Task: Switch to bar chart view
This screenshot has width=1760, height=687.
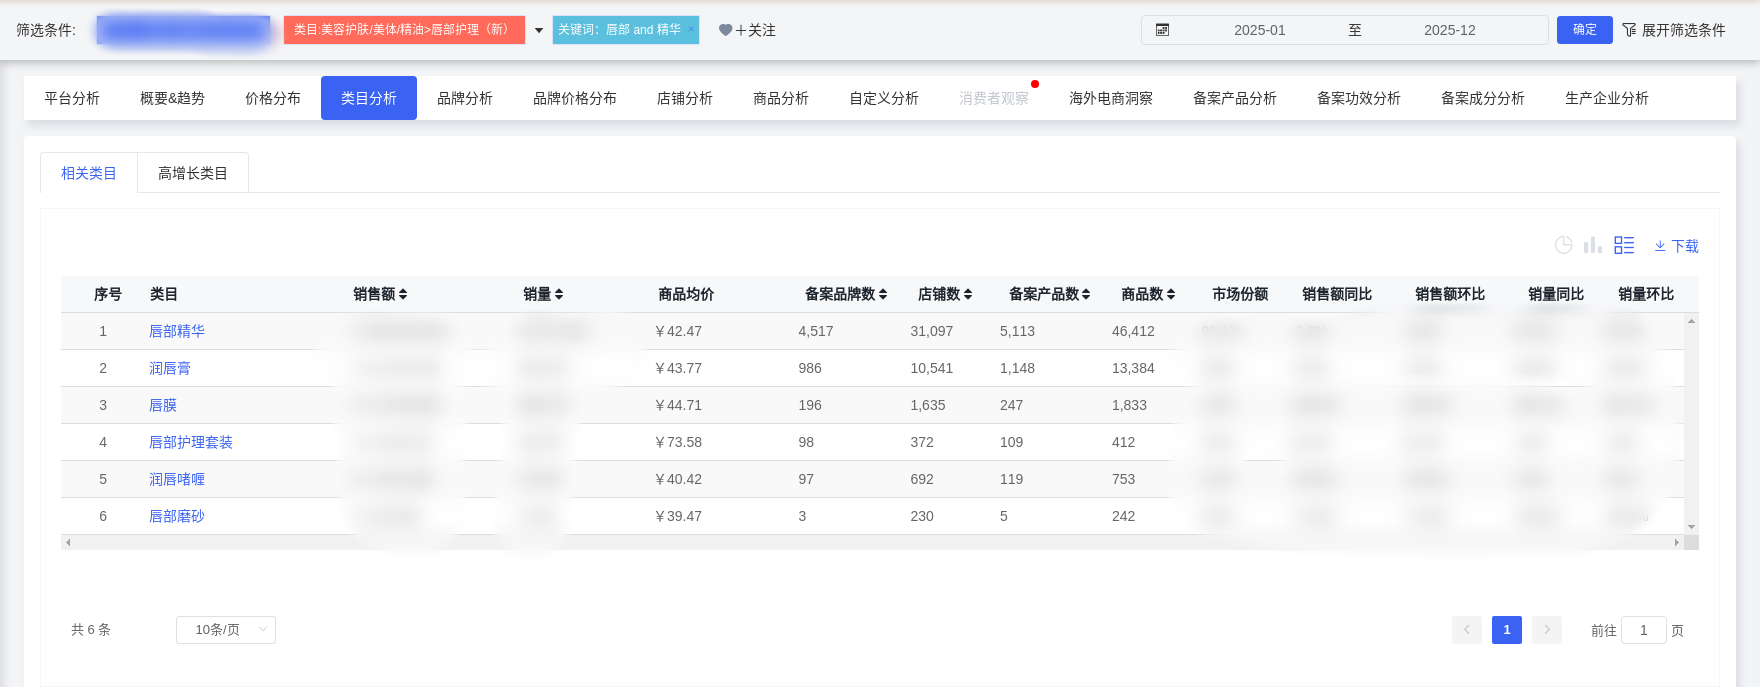Action: tap(1593, 245)
